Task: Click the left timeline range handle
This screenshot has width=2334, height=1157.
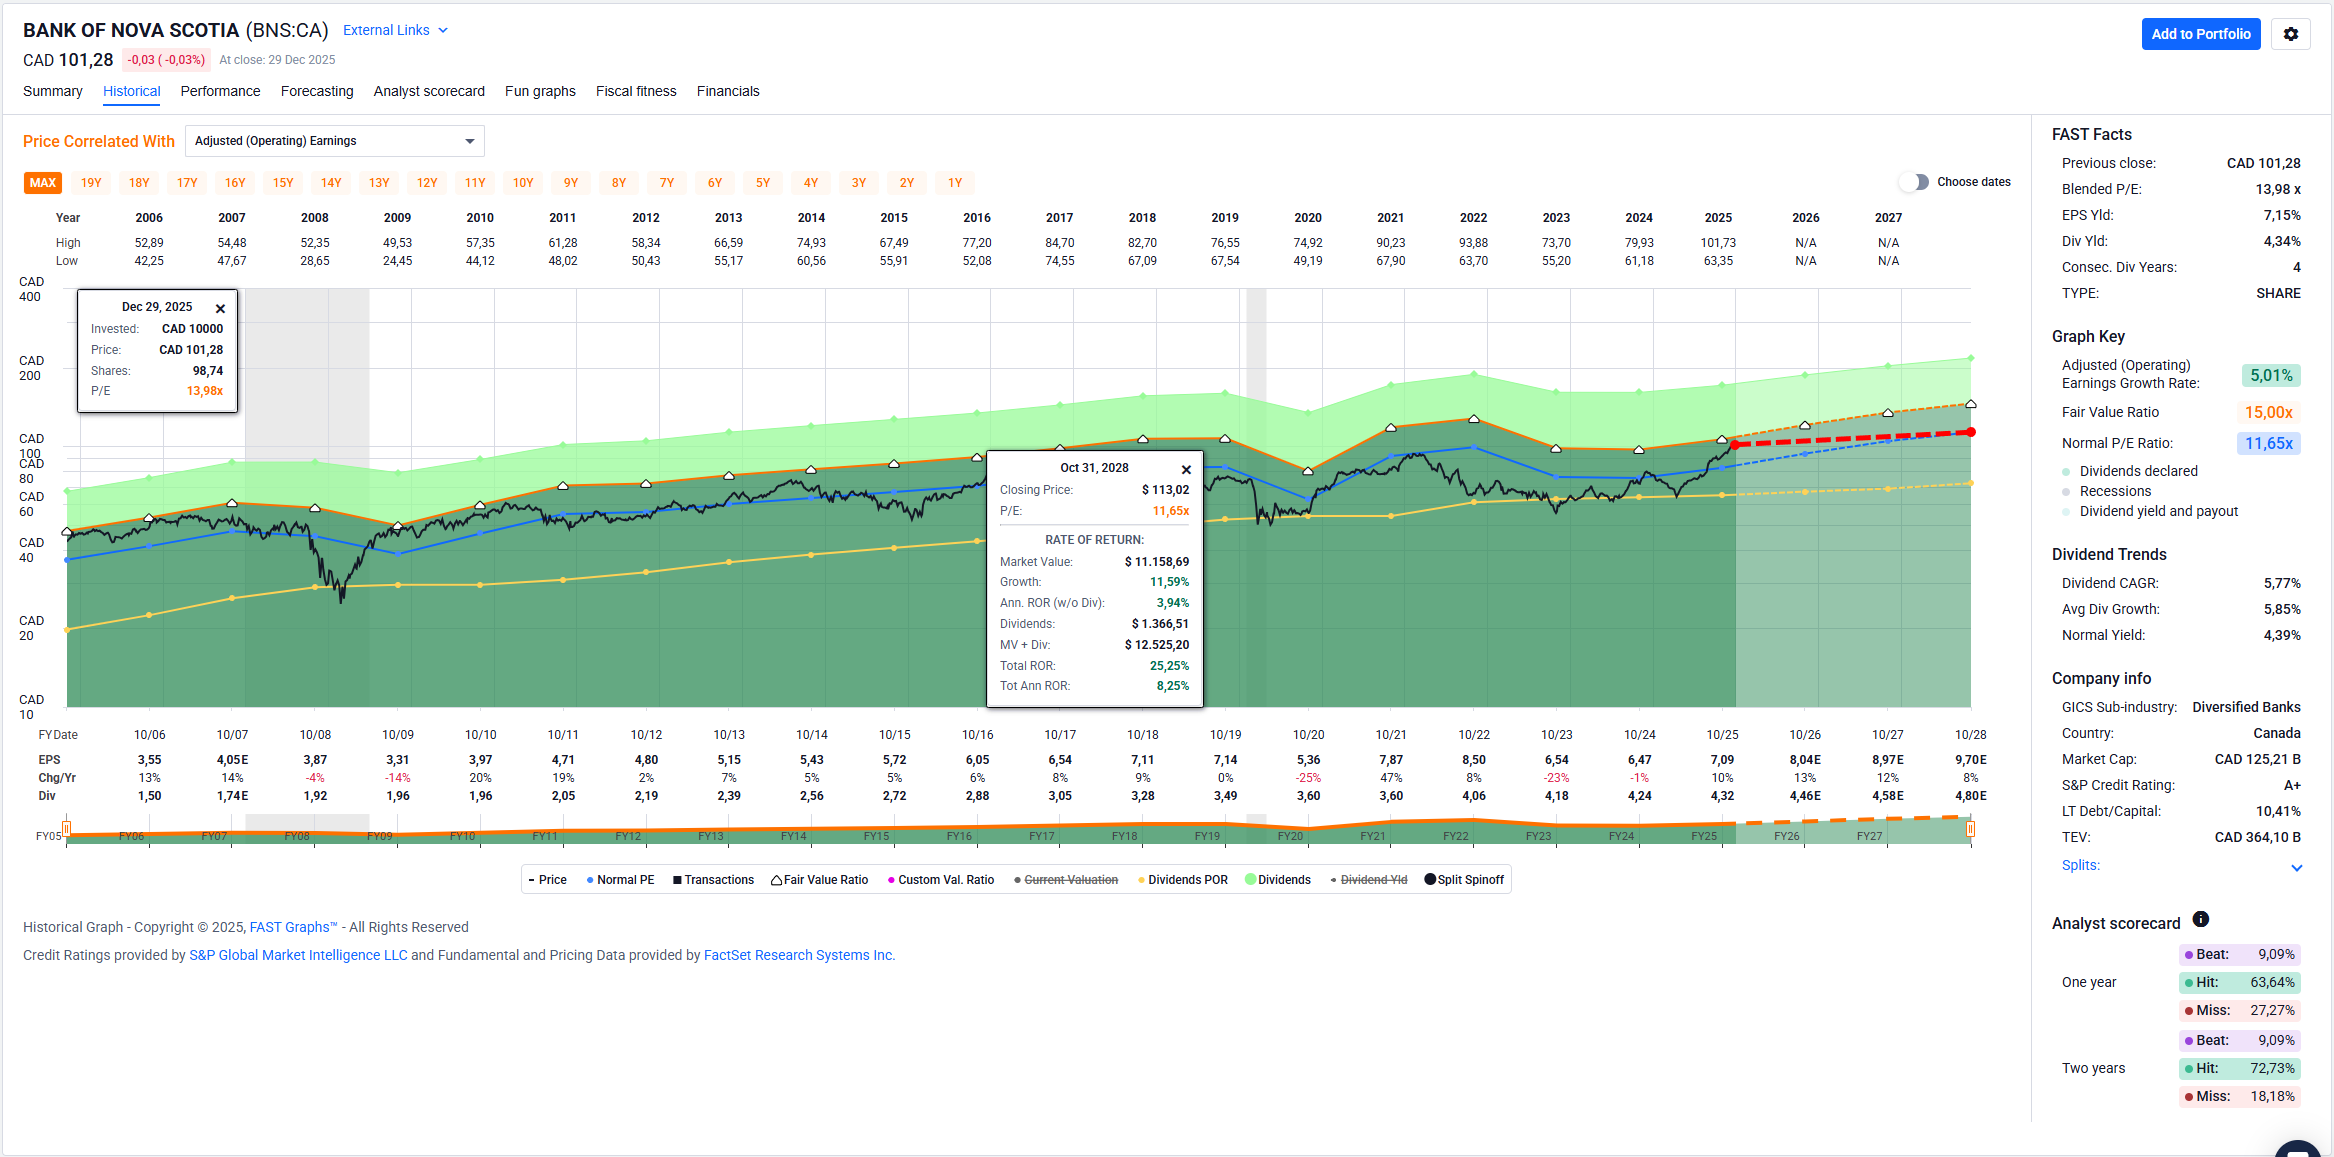Action: (x=66, y=828)
